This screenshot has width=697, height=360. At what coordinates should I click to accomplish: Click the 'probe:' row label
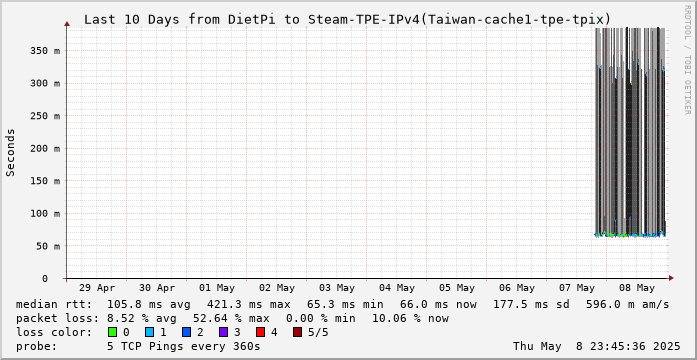click(x=36, y=346)
